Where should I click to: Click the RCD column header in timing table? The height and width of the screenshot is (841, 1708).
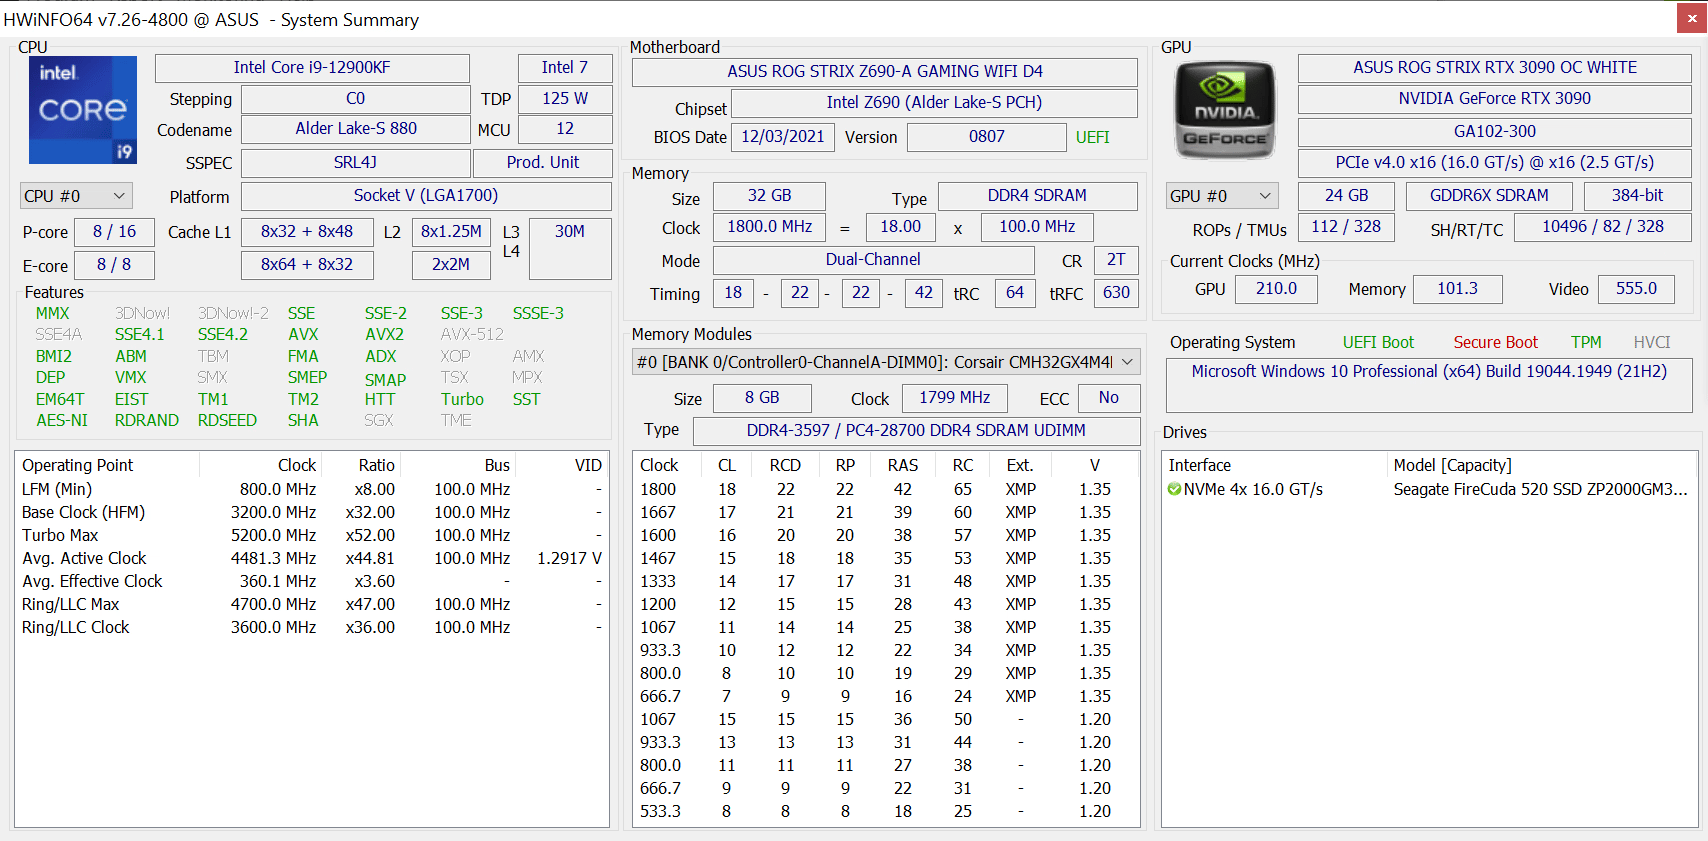pos(785,466)
